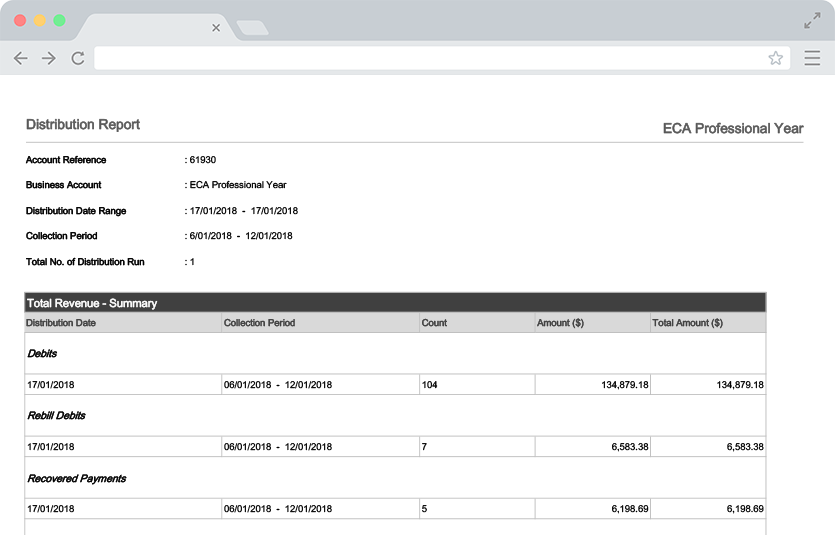Click the browser back arrow
835x535 pixels.
pos(20,58)
